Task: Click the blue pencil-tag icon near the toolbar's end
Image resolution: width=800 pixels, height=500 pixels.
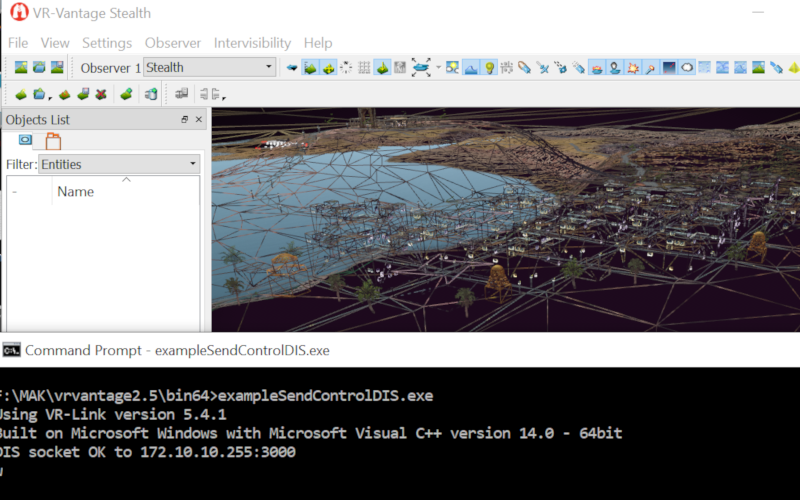Action: click(777, 67)
